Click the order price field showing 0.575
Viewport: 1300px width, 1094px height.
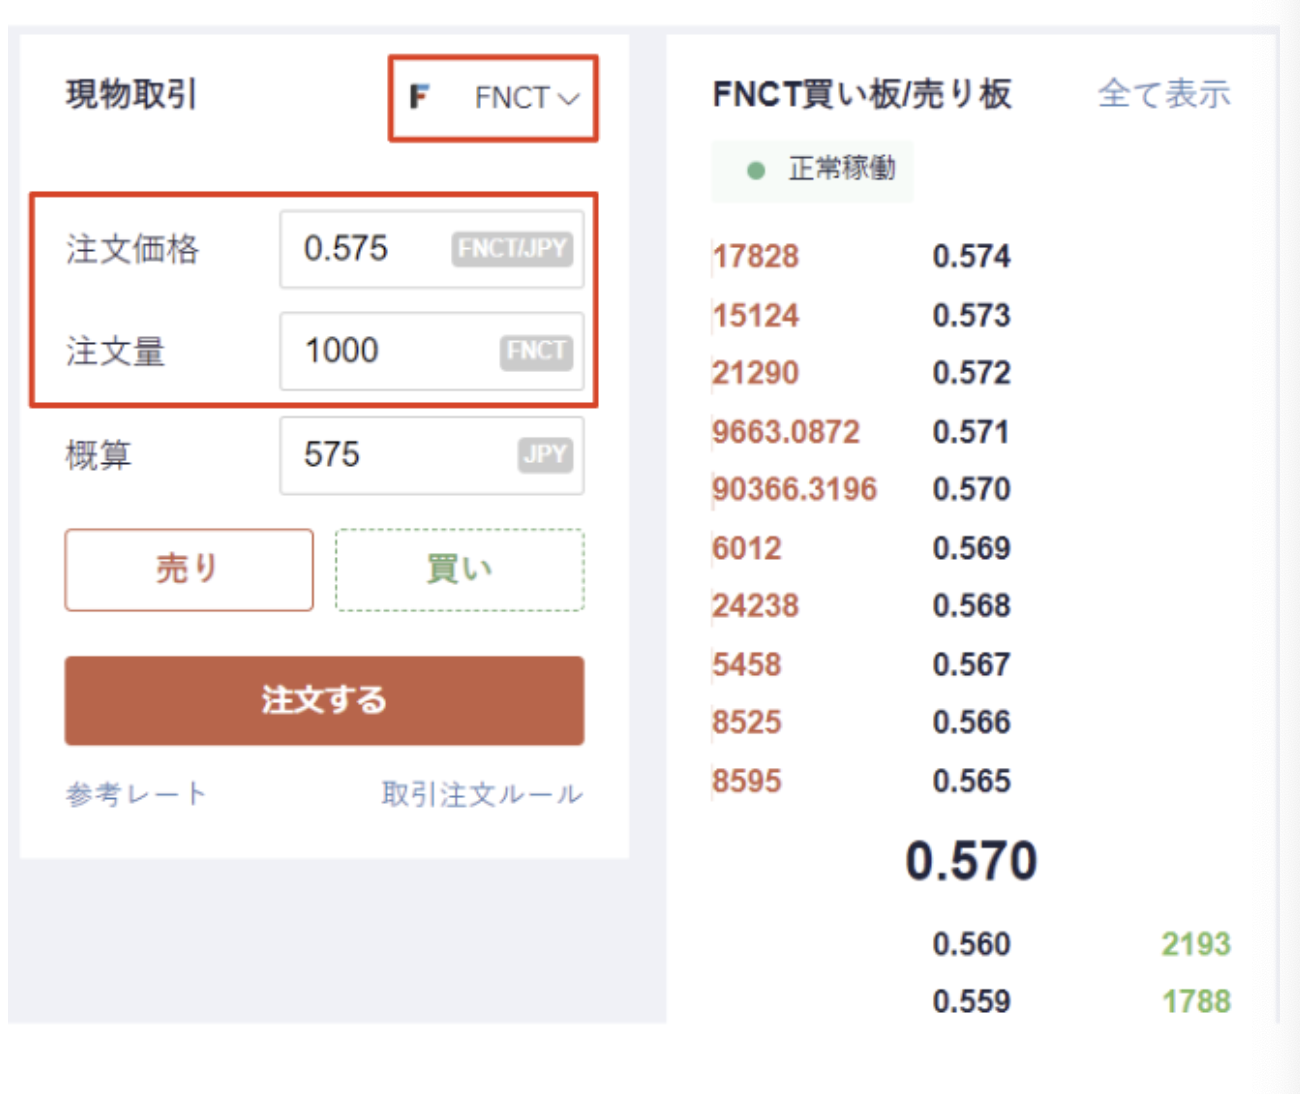point(370,249)
